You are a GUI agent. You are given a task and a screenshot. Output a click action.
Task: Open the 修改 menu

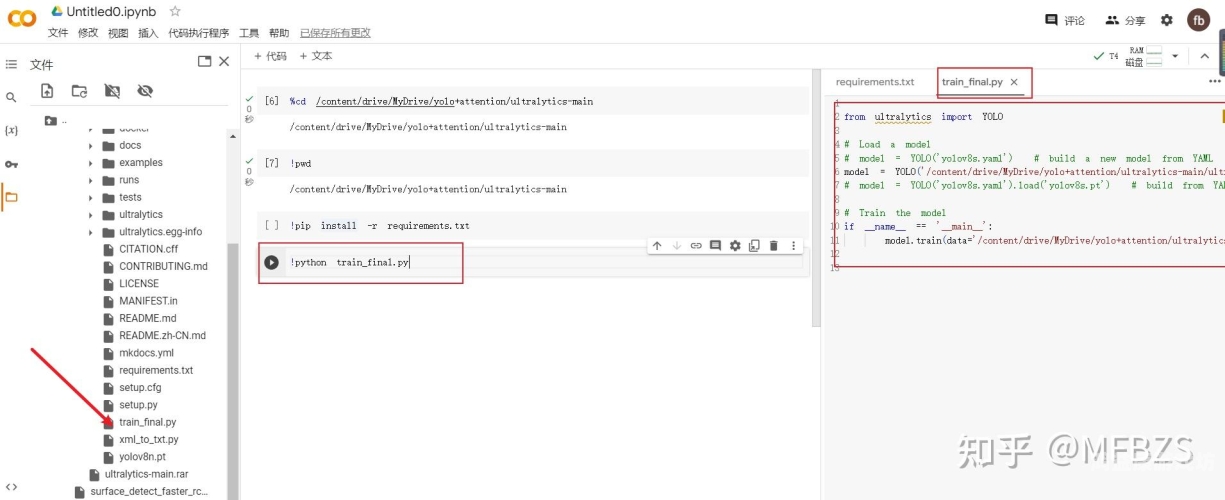tap(88, 33)
